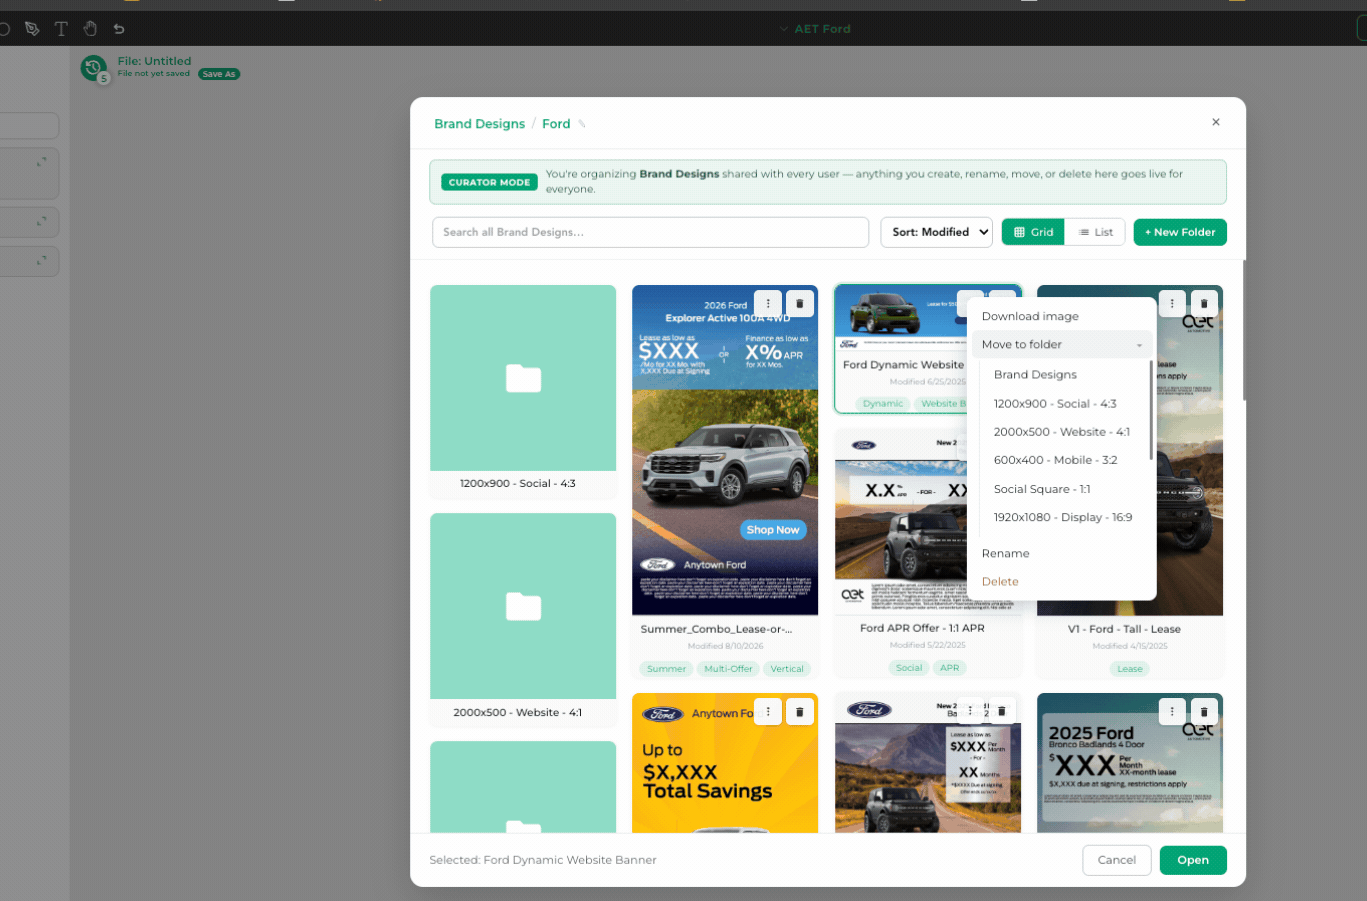Viewport: 1367px width, 901px height.
Task: Click the APR tag on Ford APR Offer
Action: click(950, 668)
